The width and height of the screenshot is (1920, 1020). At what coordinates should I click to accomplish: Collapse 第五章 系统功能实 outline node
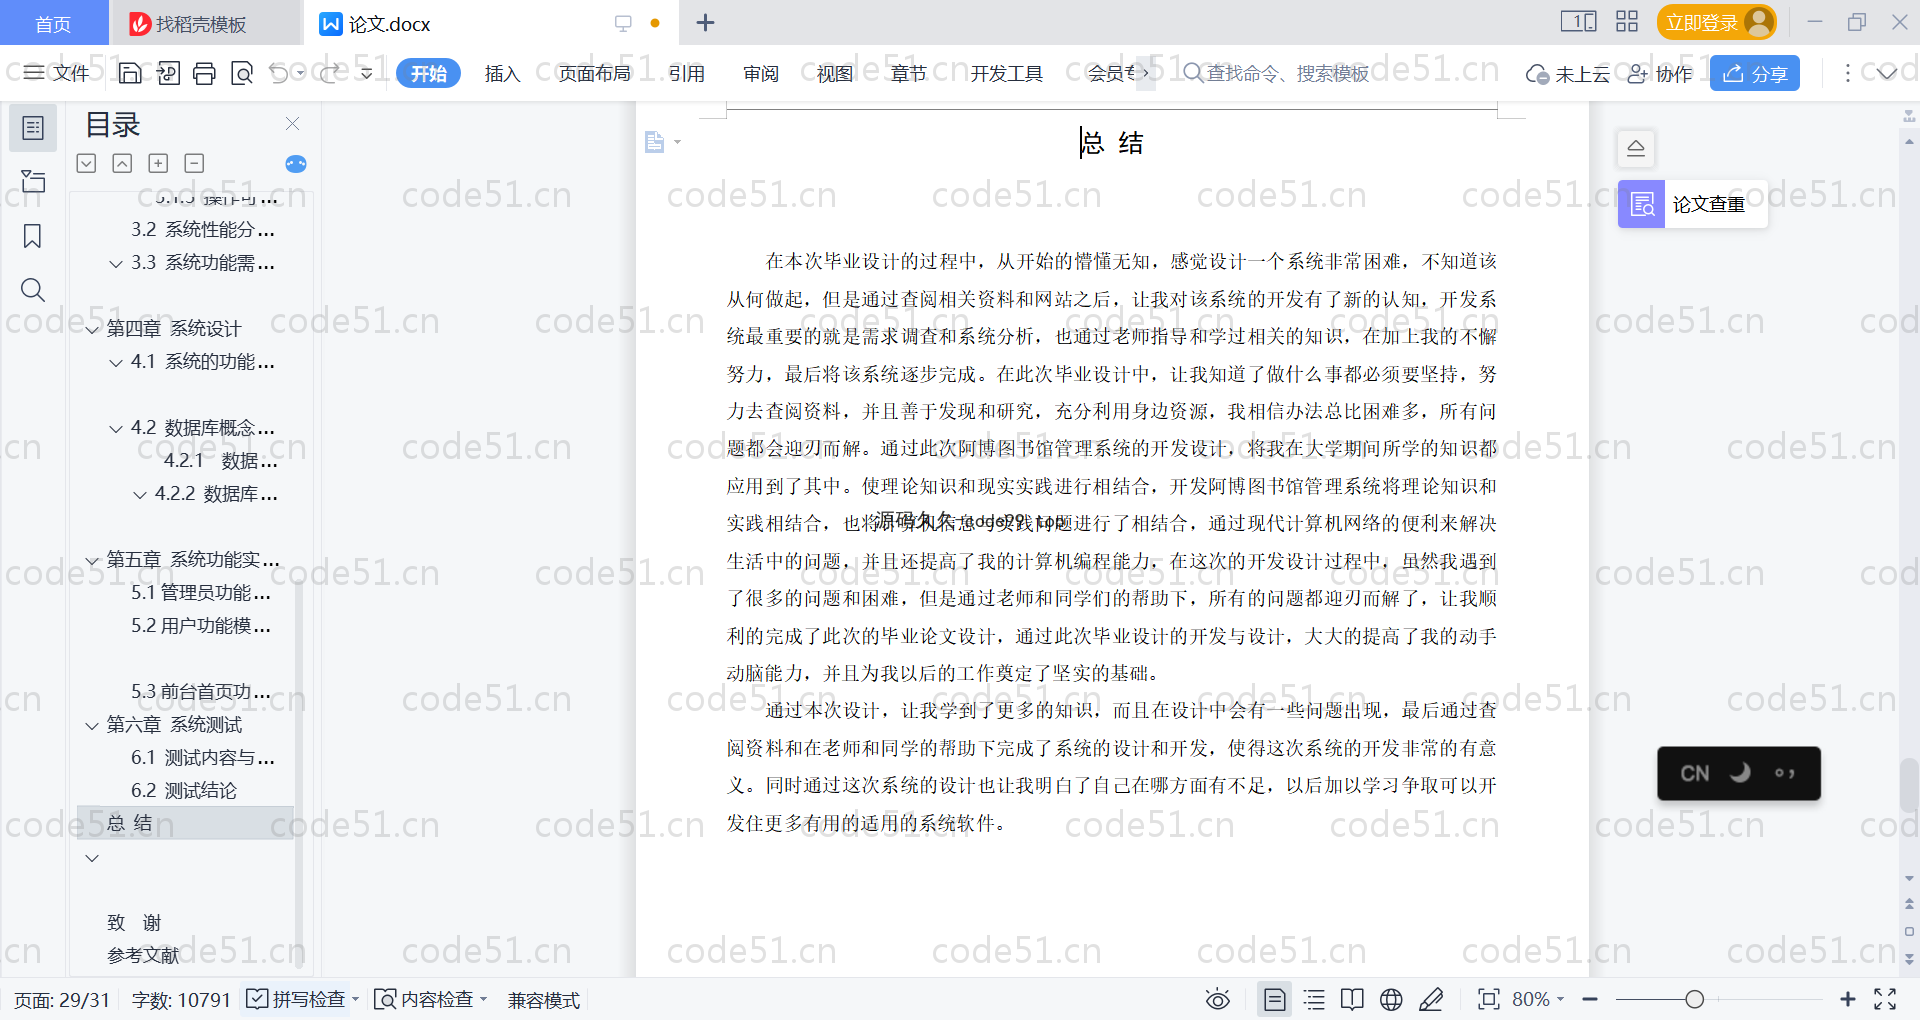[x=92, y=561]
